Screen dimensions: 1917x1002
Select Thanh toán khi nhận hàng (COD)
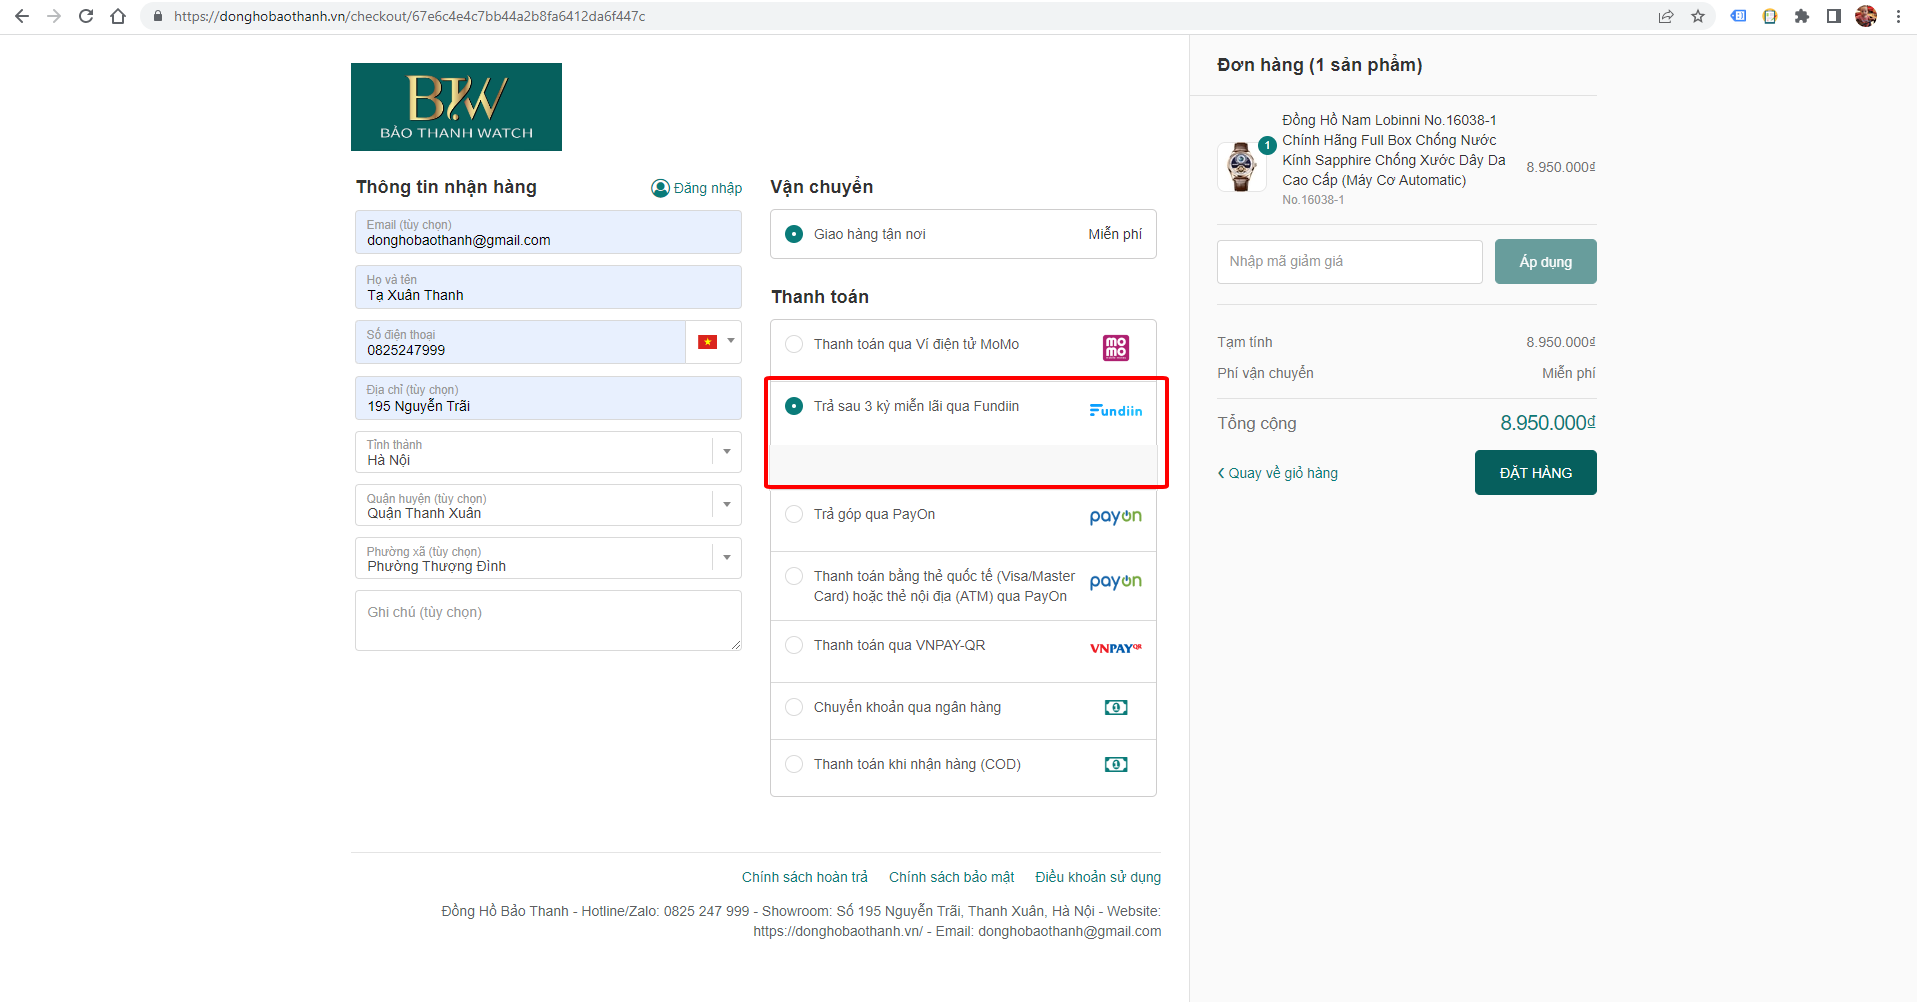pos(794,764)
